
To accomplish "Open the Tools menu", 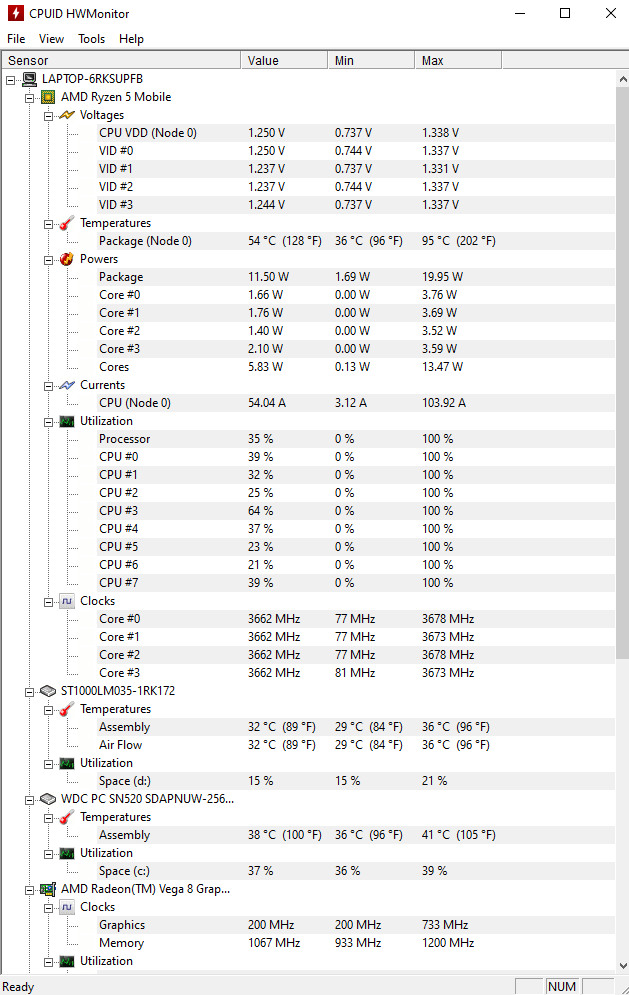I will (91, 39).
